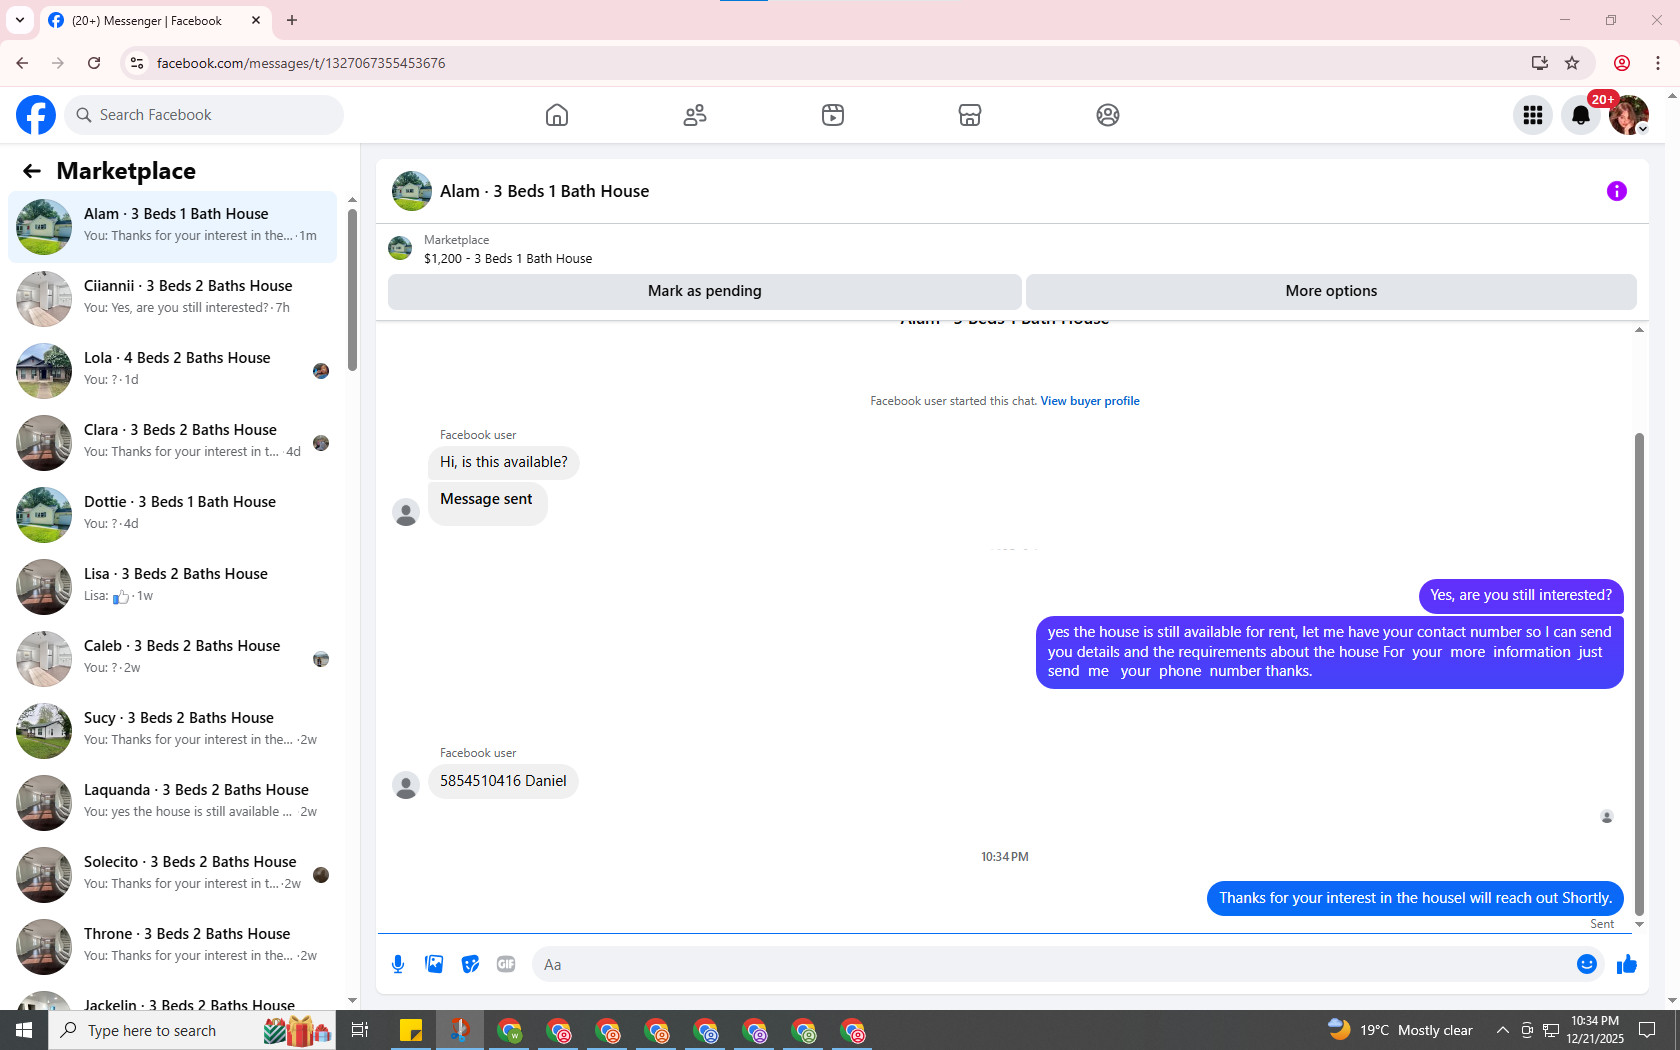The image size is (1680, 1050).
Task: Bookmark this tab with star icon
Action: pyautogui.click(x=1572, y=63)
